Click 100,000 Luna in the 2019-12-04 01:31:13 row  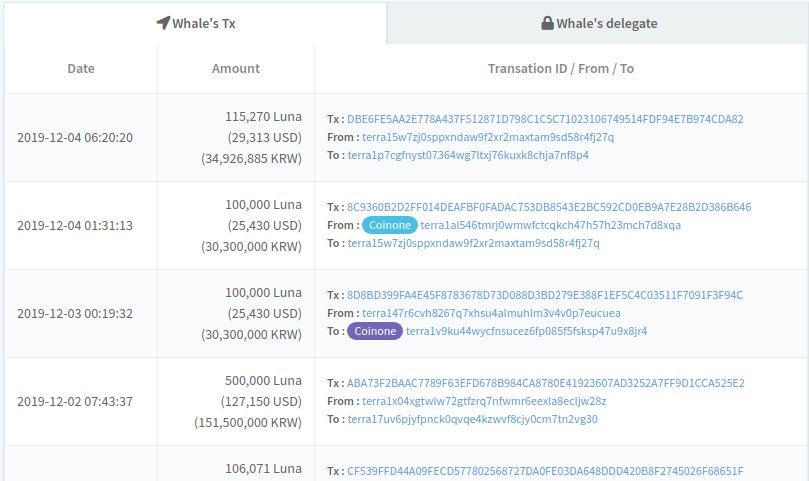coord(263,205)
